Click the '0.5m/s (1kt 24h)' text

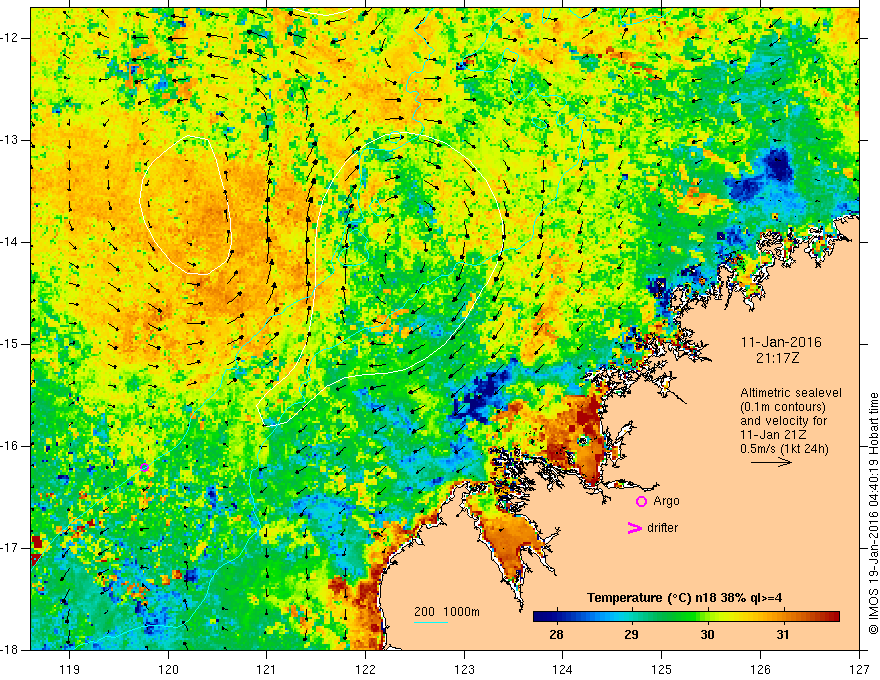(784, 449)
